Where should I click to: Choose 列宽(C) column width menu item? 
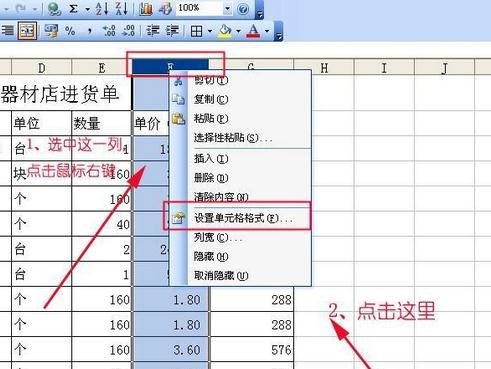click(241, 237)
